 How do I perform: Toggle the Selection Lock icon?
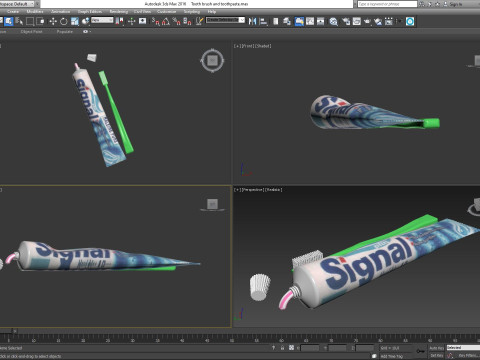click(282, 348)
